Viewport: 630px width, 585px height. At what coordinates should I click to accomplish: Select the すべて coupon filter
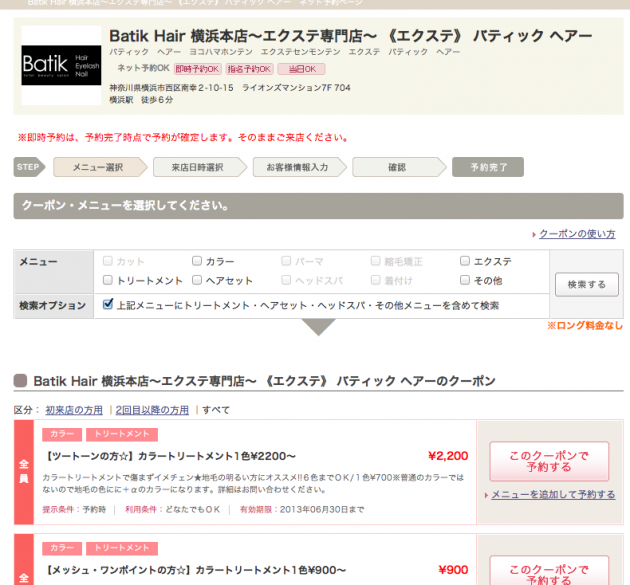[216, 410]
